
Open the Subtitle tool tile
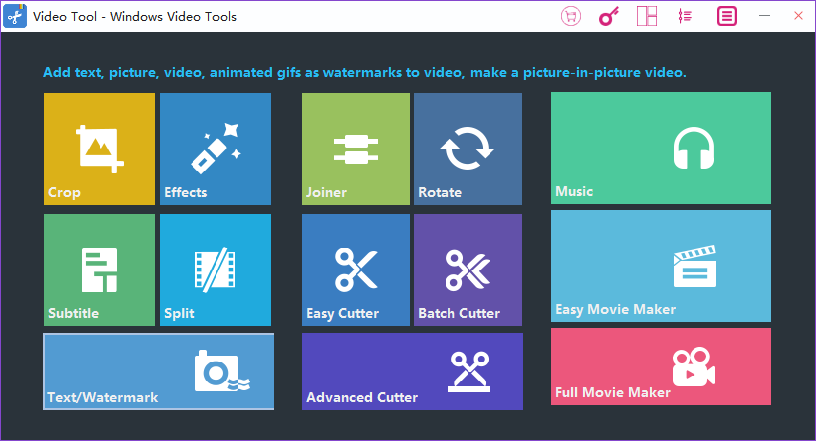pos(99,269)
